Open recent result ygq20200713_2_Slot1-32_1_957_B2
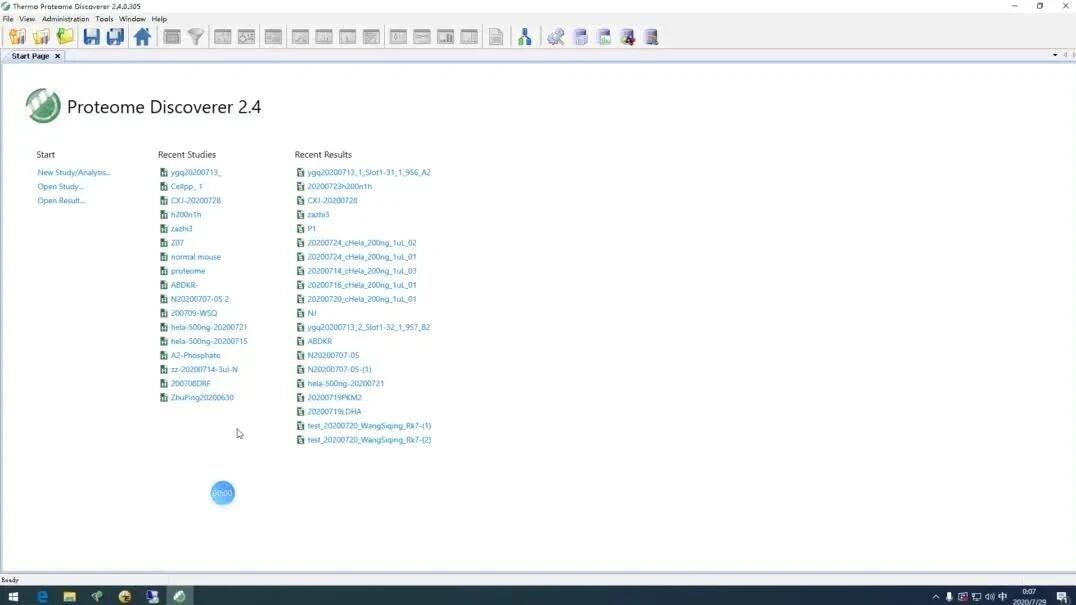Screen dimensions: 1076x605 369,327
